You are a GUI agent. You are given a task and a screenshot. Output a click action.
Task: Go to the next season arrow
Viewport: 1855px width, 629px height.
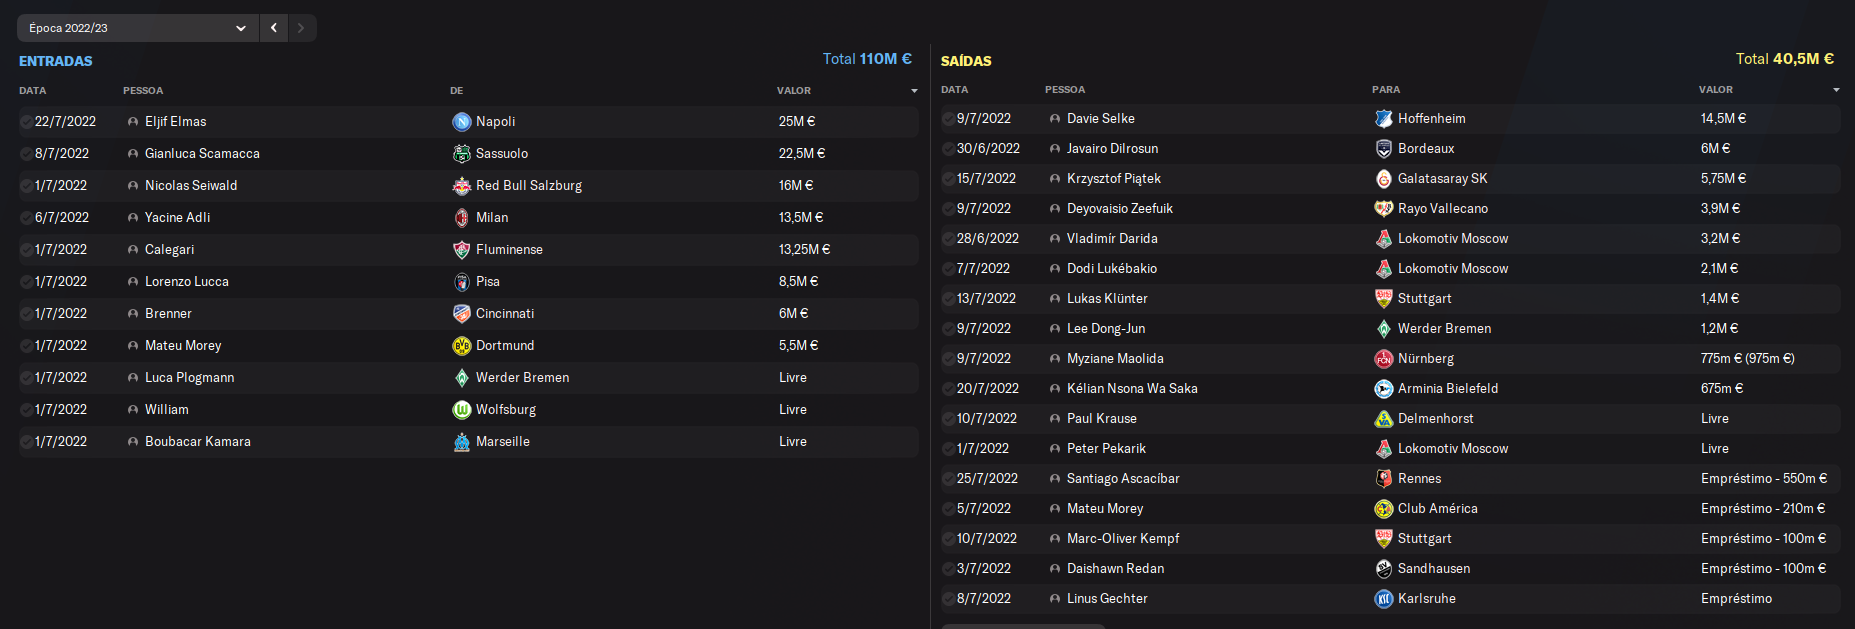click(x=301, y=28)
